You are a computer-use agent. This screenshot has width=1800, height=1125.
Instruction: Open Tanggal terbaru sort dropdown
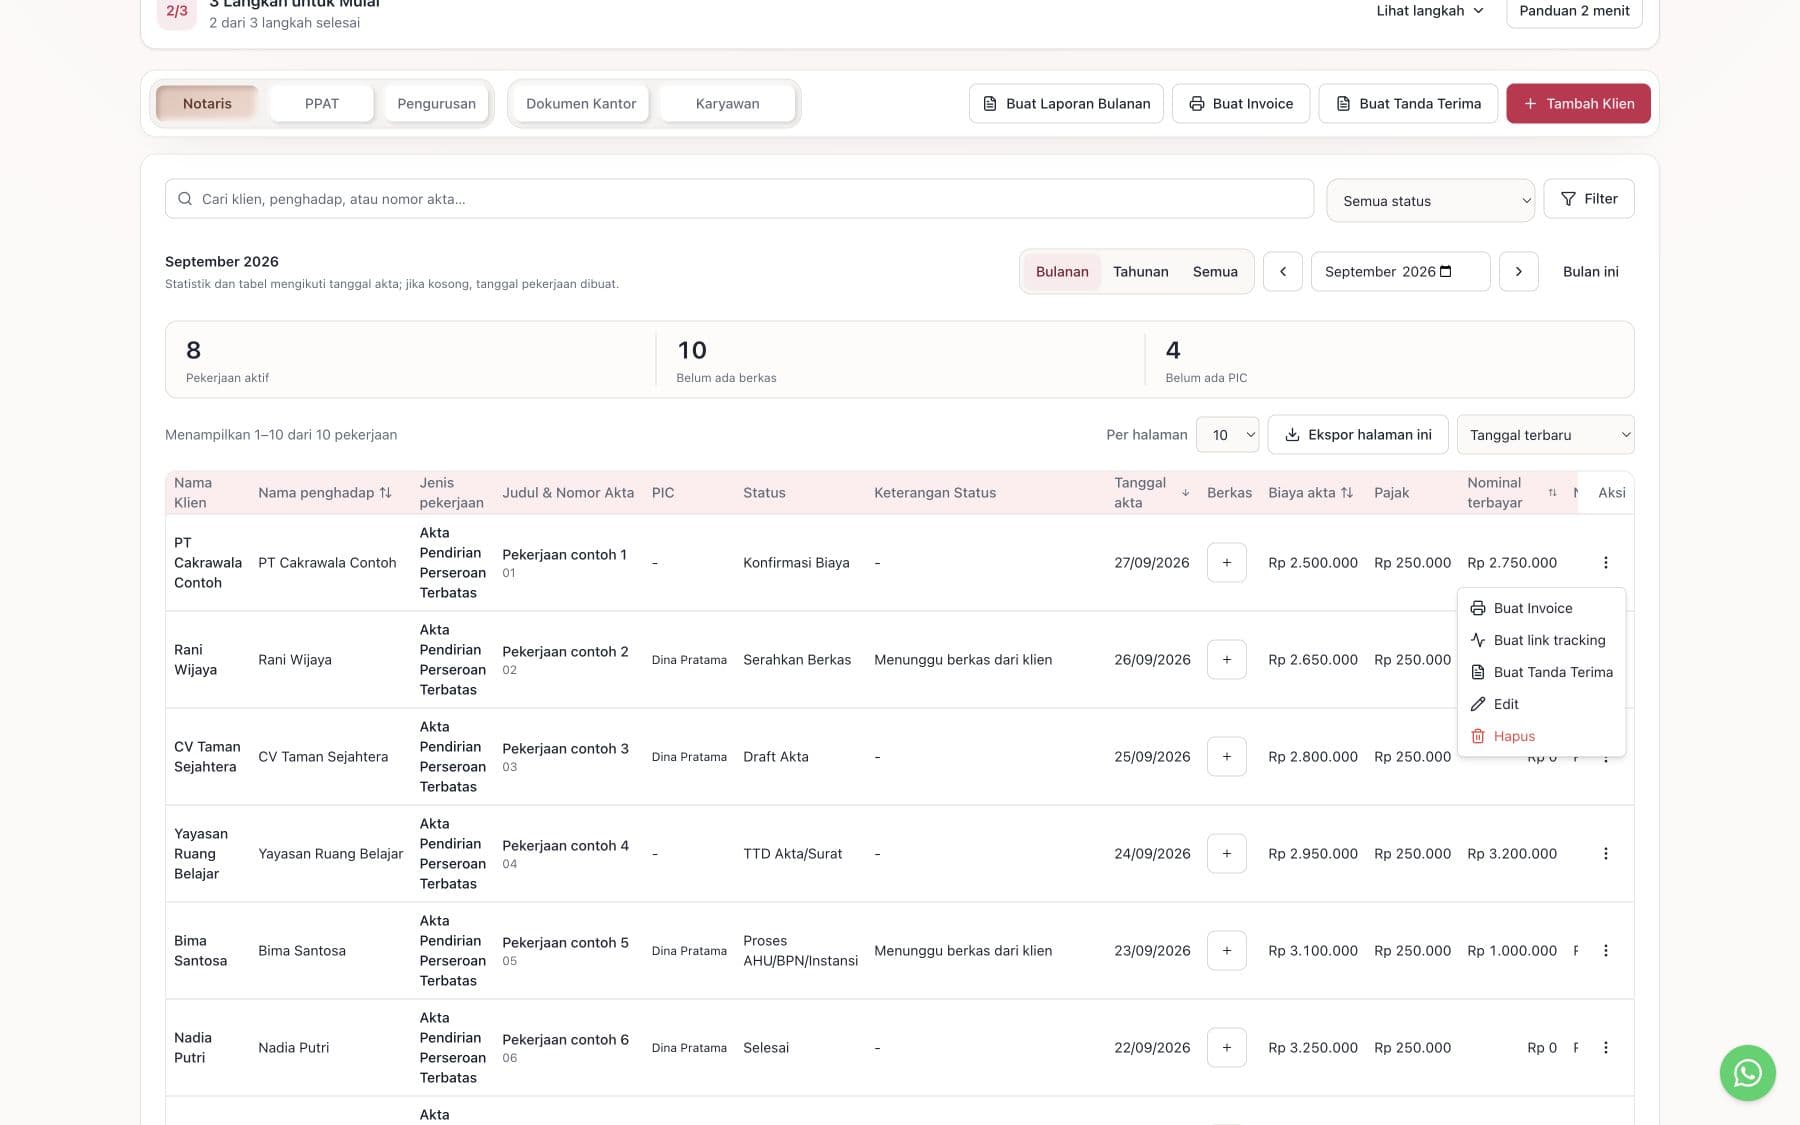(x=1545, y=435)
